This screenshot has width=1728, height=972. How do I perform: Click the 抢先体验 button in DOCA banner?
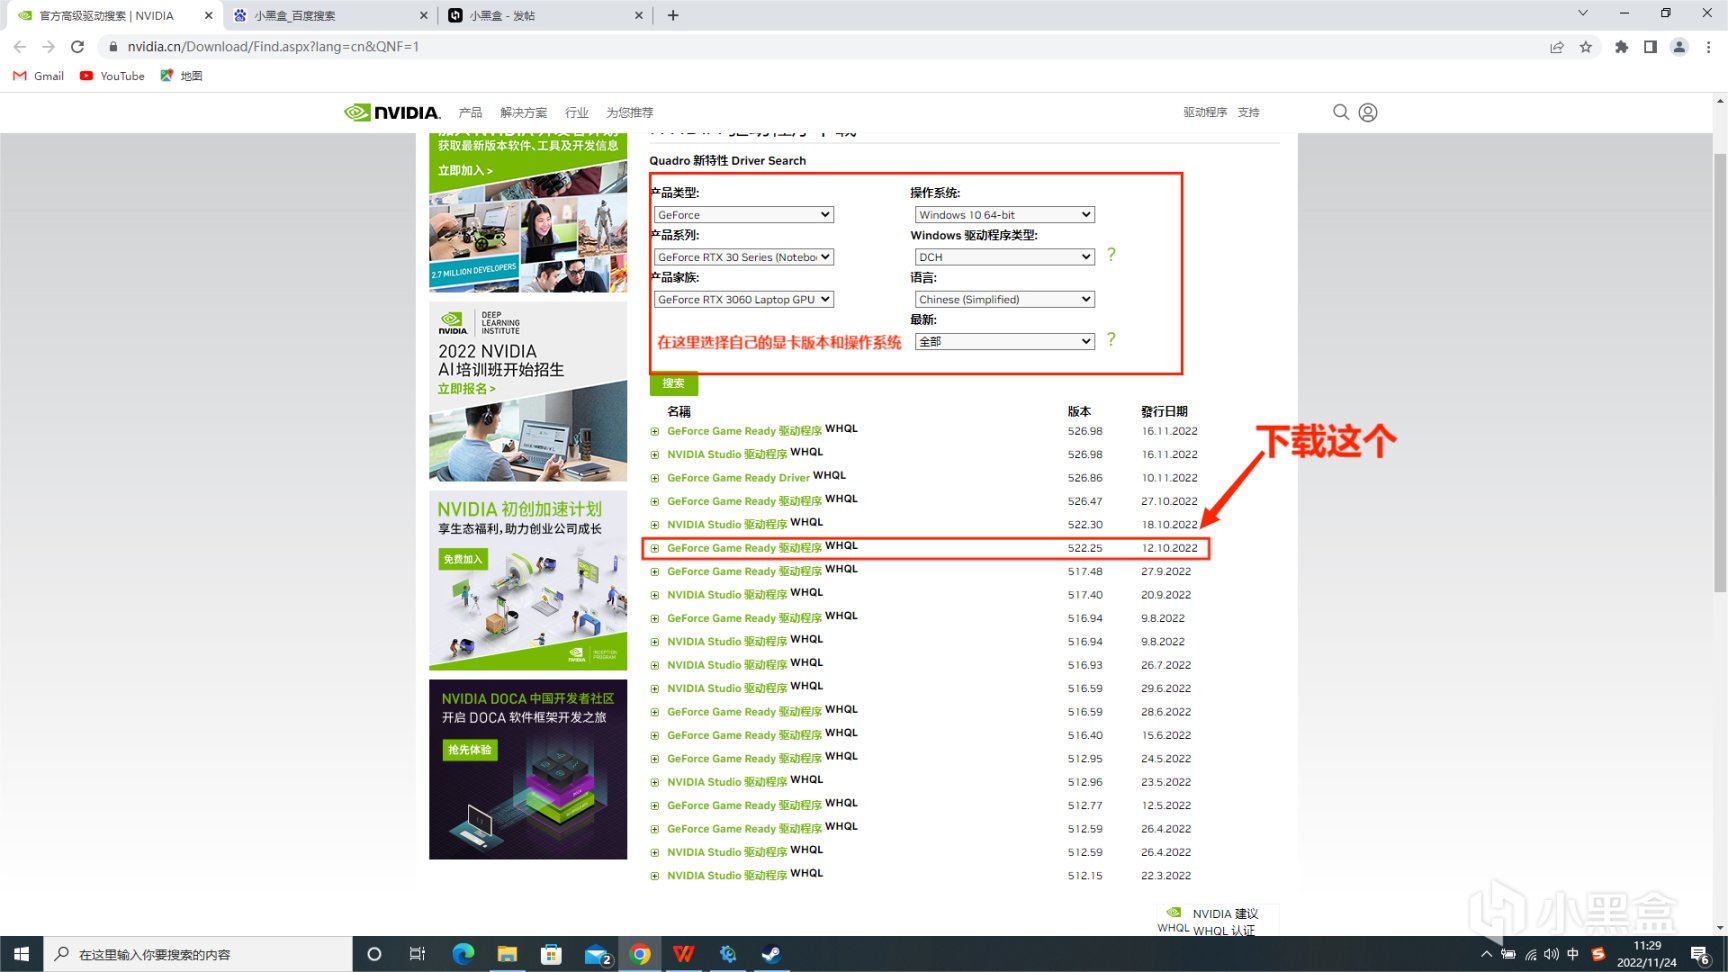click(469, 749)
